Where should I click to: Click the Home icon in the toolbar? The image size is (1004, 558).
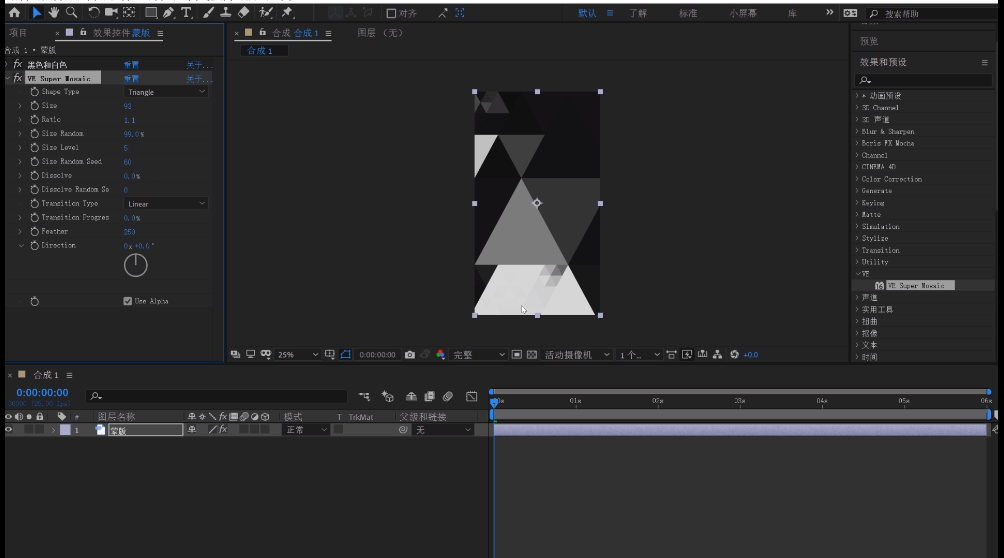click(14, 13)
